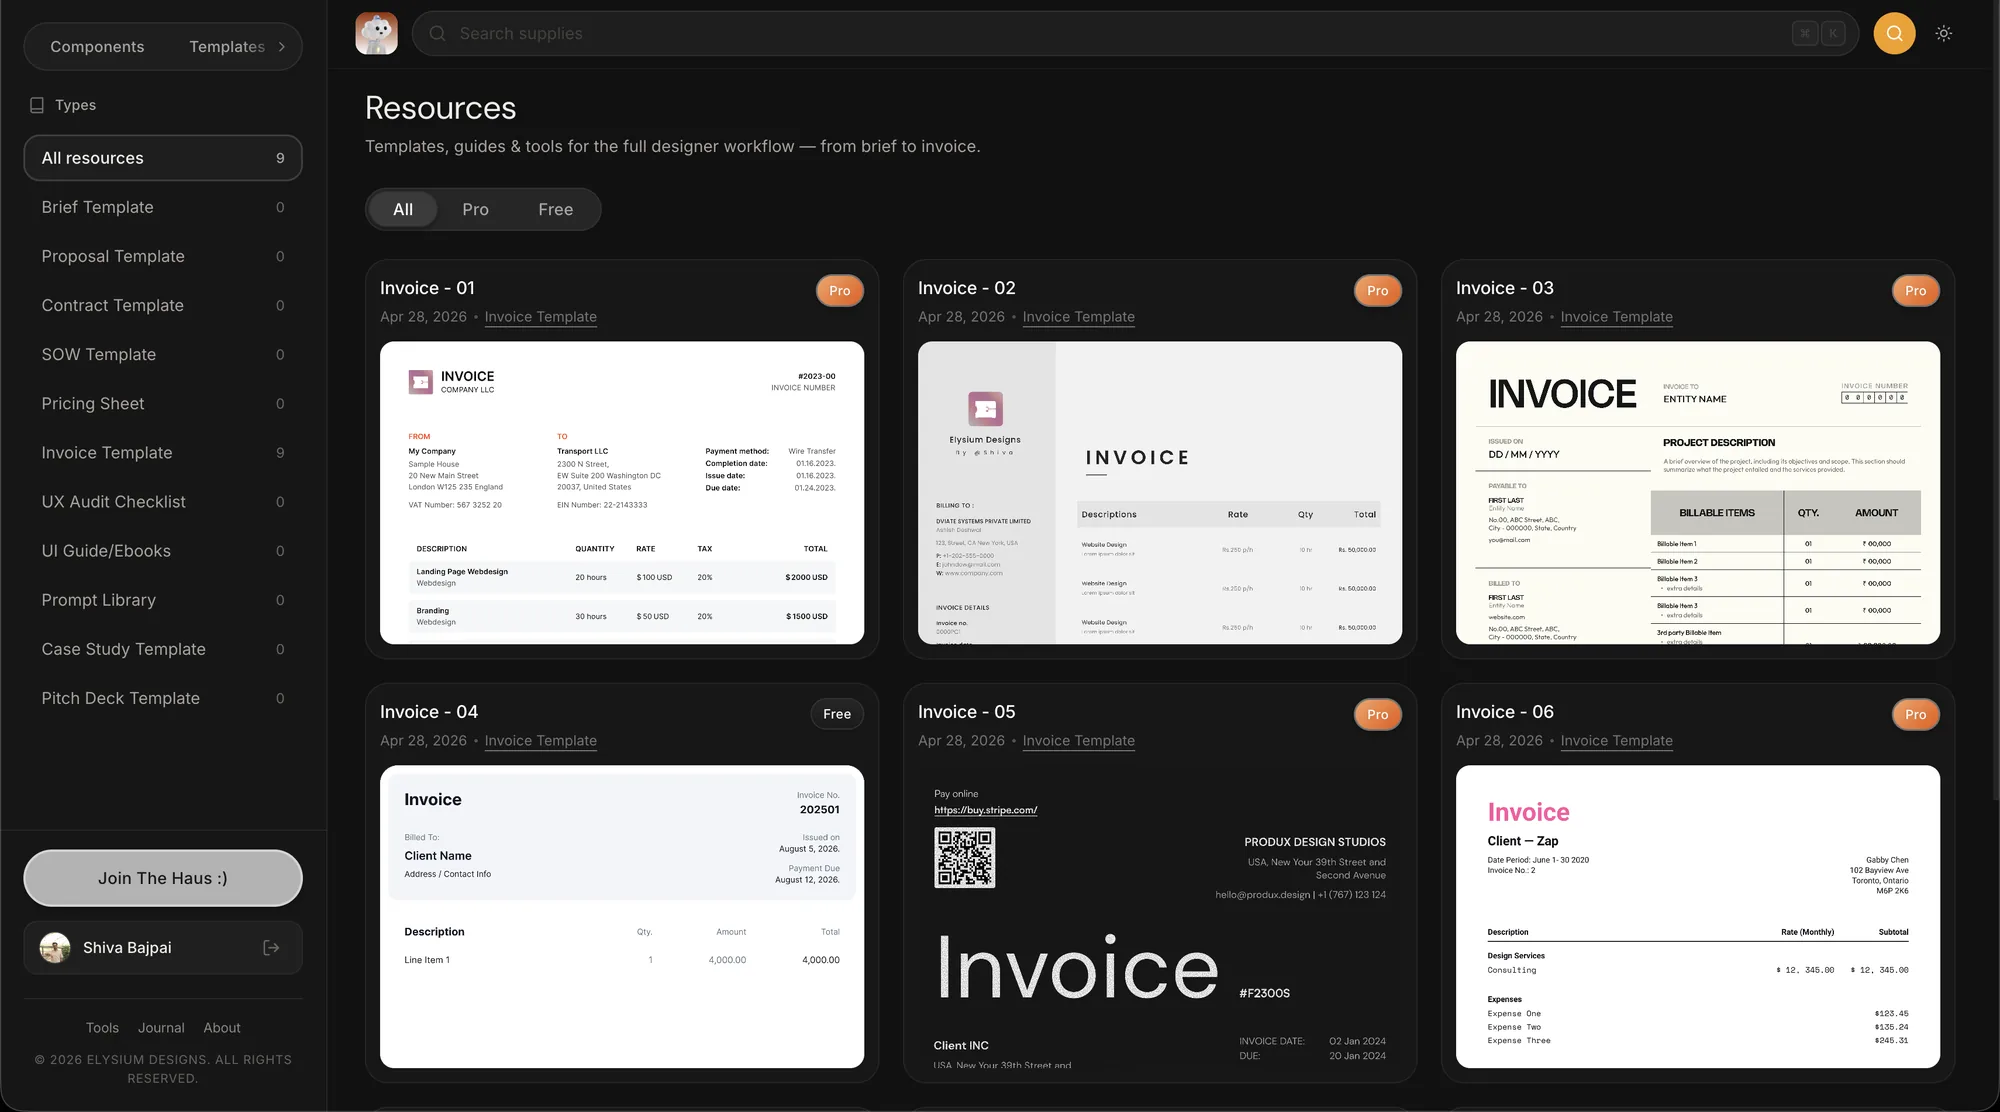Open Invoice - 01 preview thumbnail
2000x1112 pixels.
point(622,493)
